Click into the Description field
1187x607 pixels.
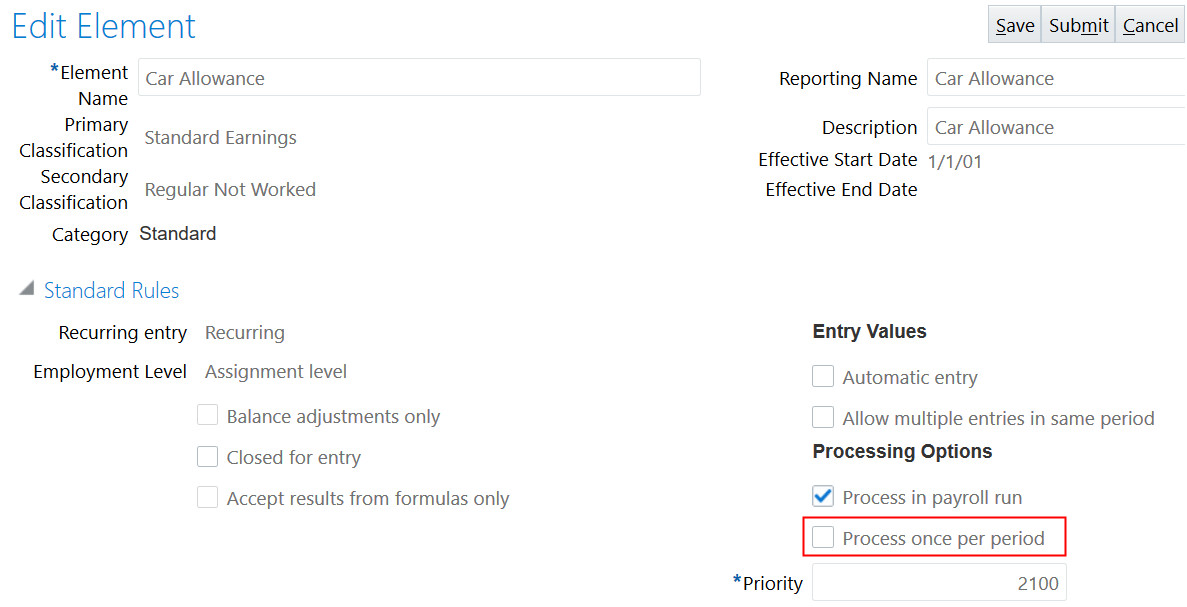pos(1056,127)
